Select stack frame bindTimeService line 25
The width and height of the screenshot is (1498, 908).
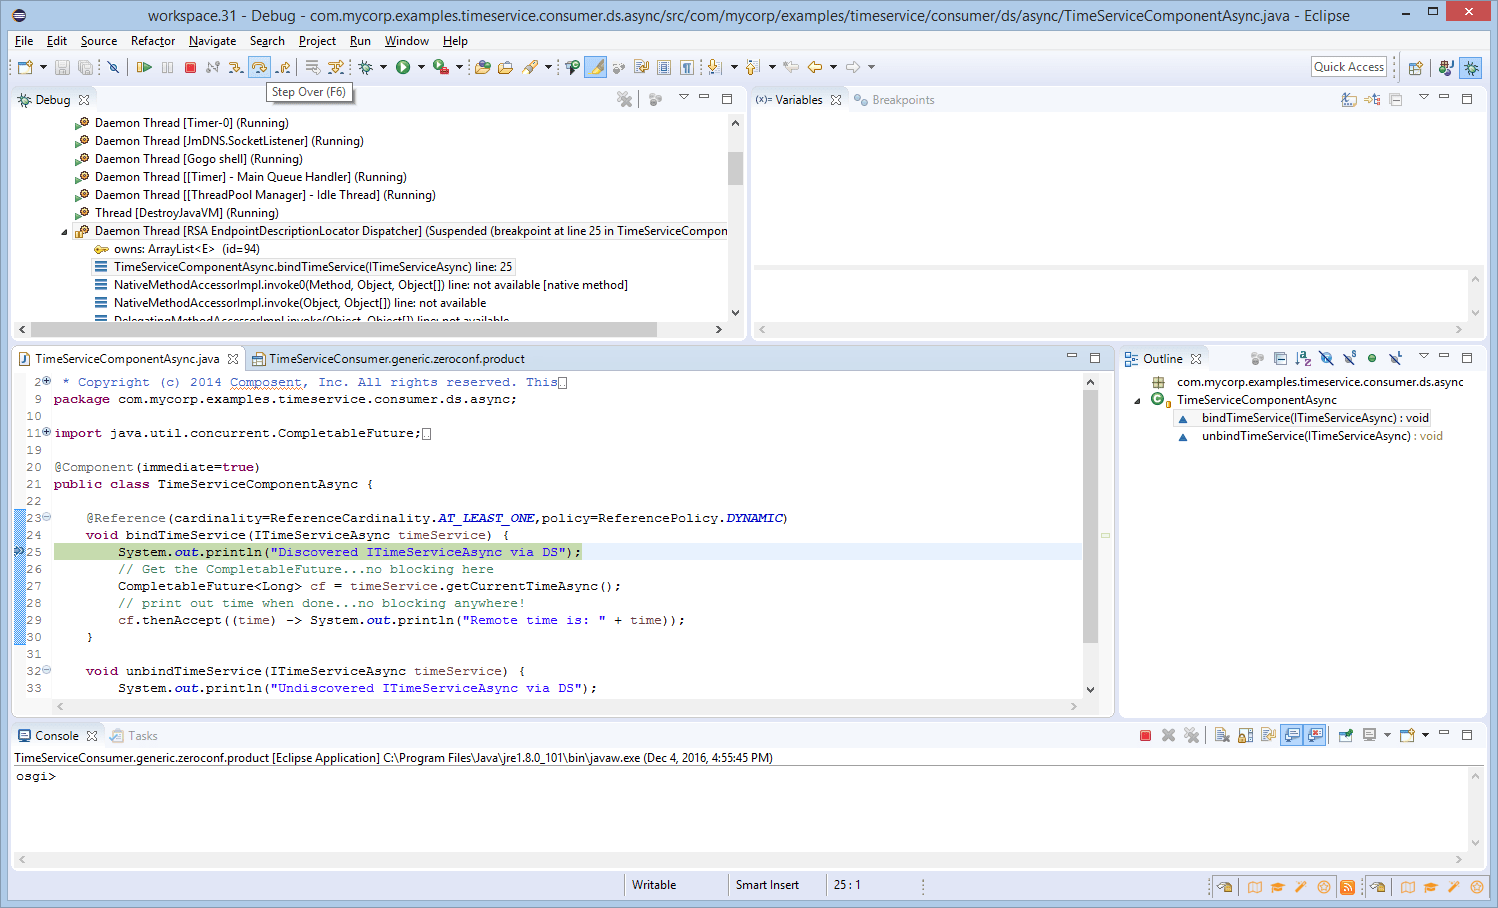303,267
